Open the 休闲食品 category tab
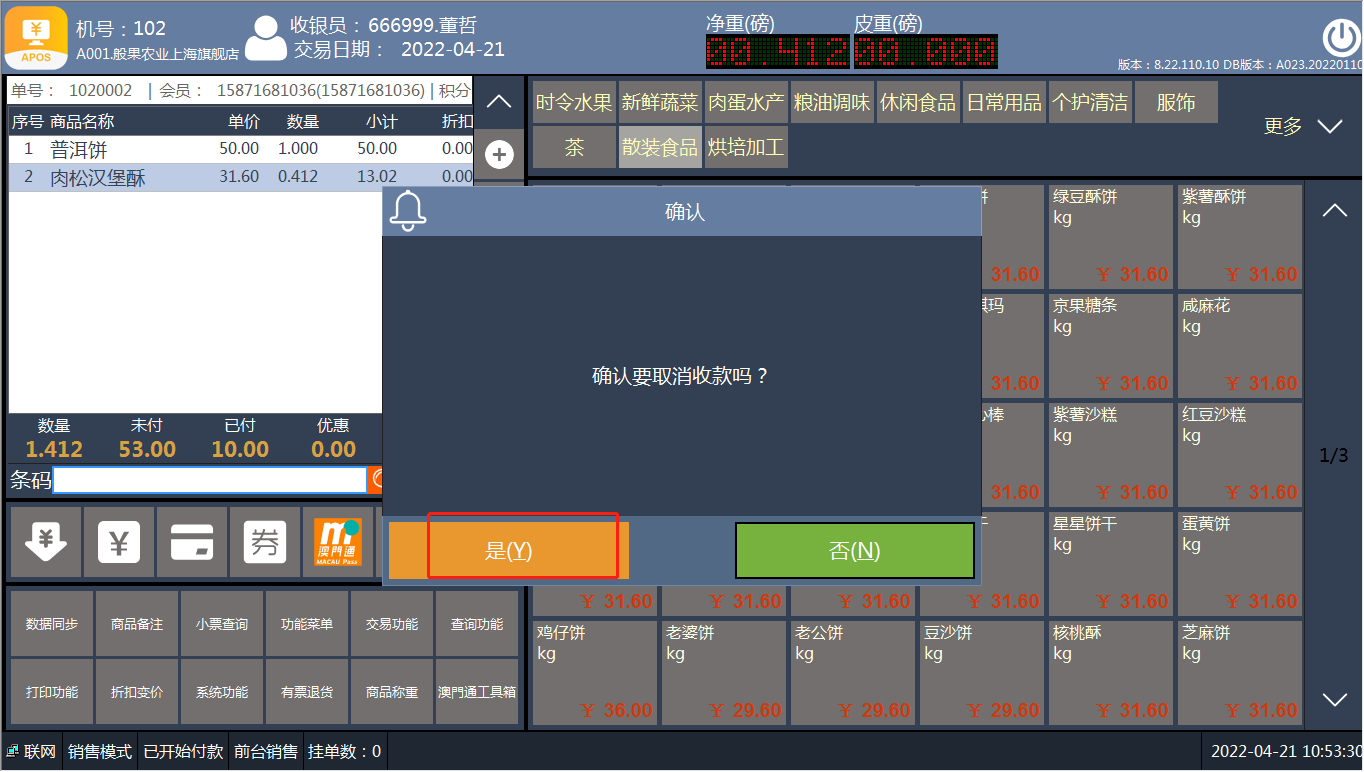 tap(918, 102)
